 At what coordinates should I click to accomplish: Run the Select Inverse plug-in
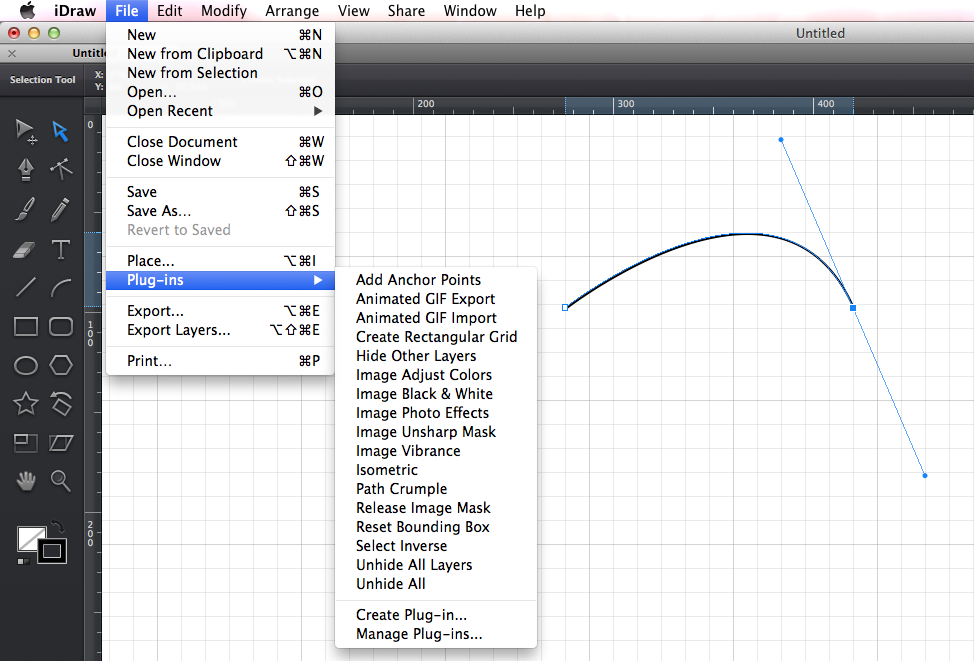[x=435, y=546]
